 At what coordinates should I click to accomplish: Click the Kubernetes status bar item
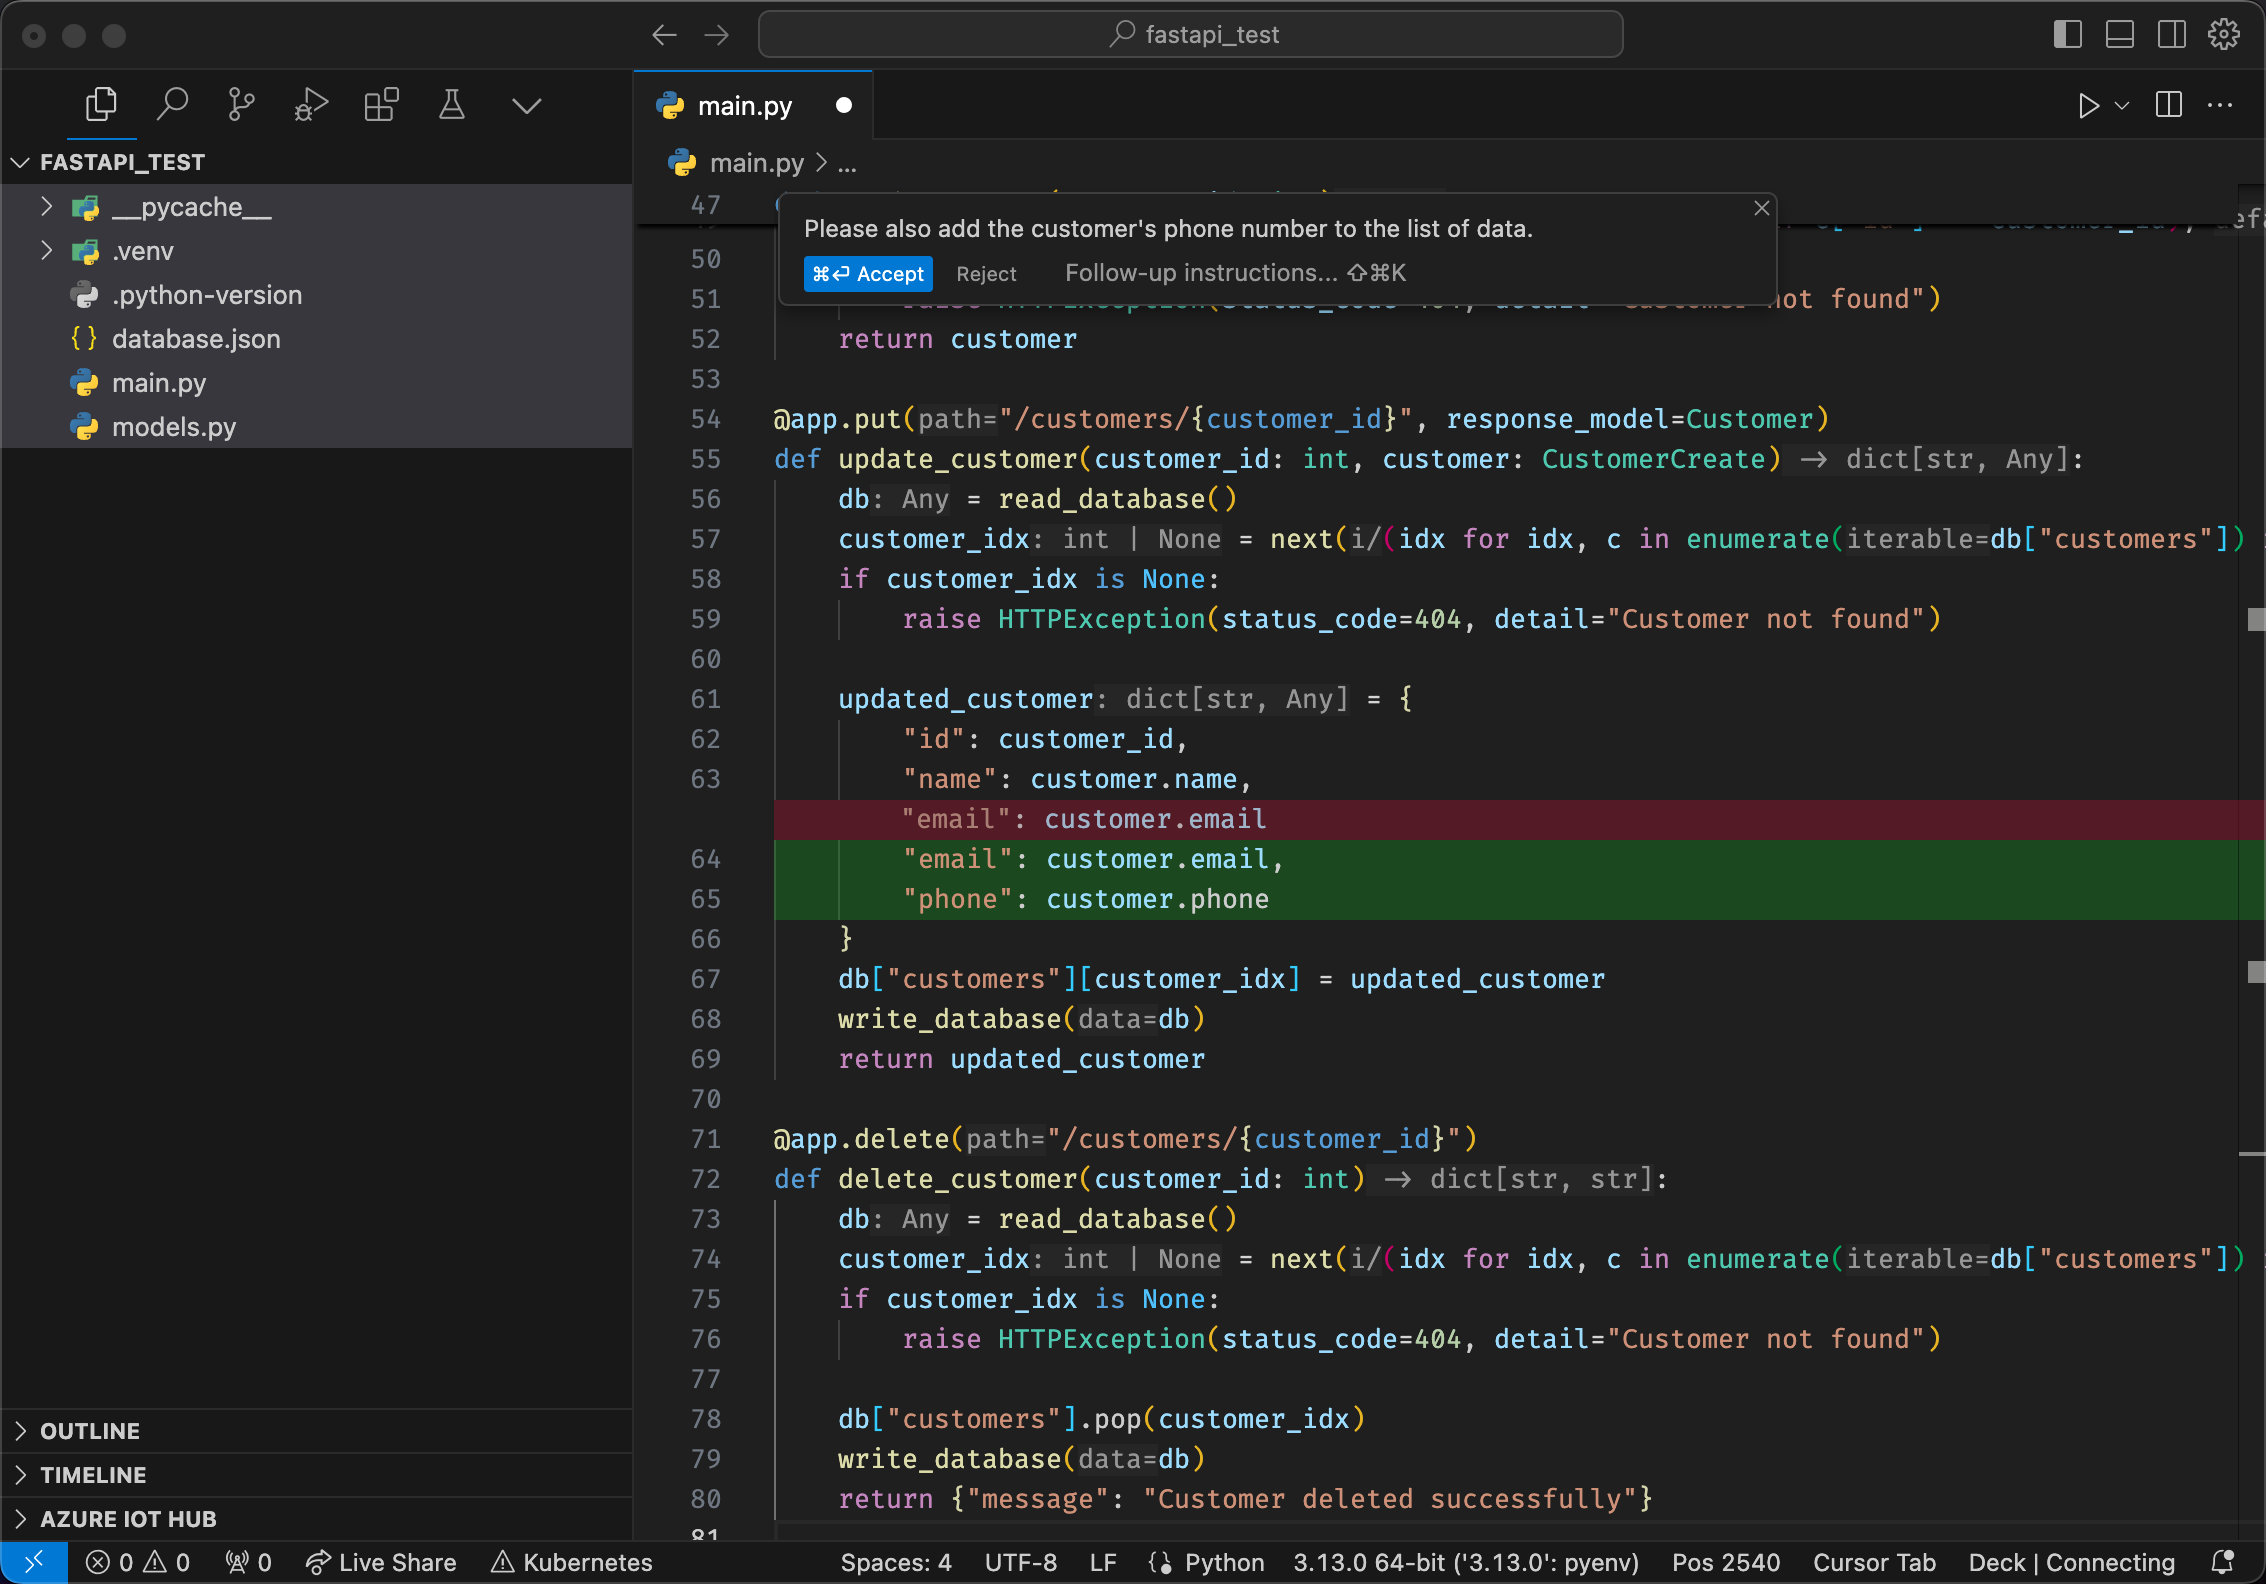[x=571, y=1562]
